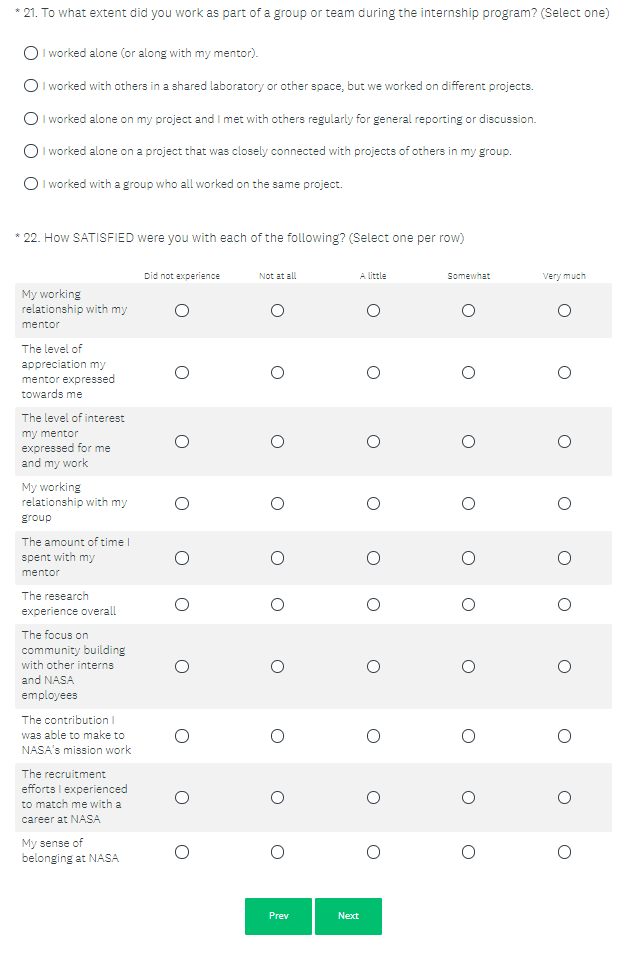Rate 'research experience overall' as Very much
The width and height of the screenshot is (637, 955).
pos(564,604)
